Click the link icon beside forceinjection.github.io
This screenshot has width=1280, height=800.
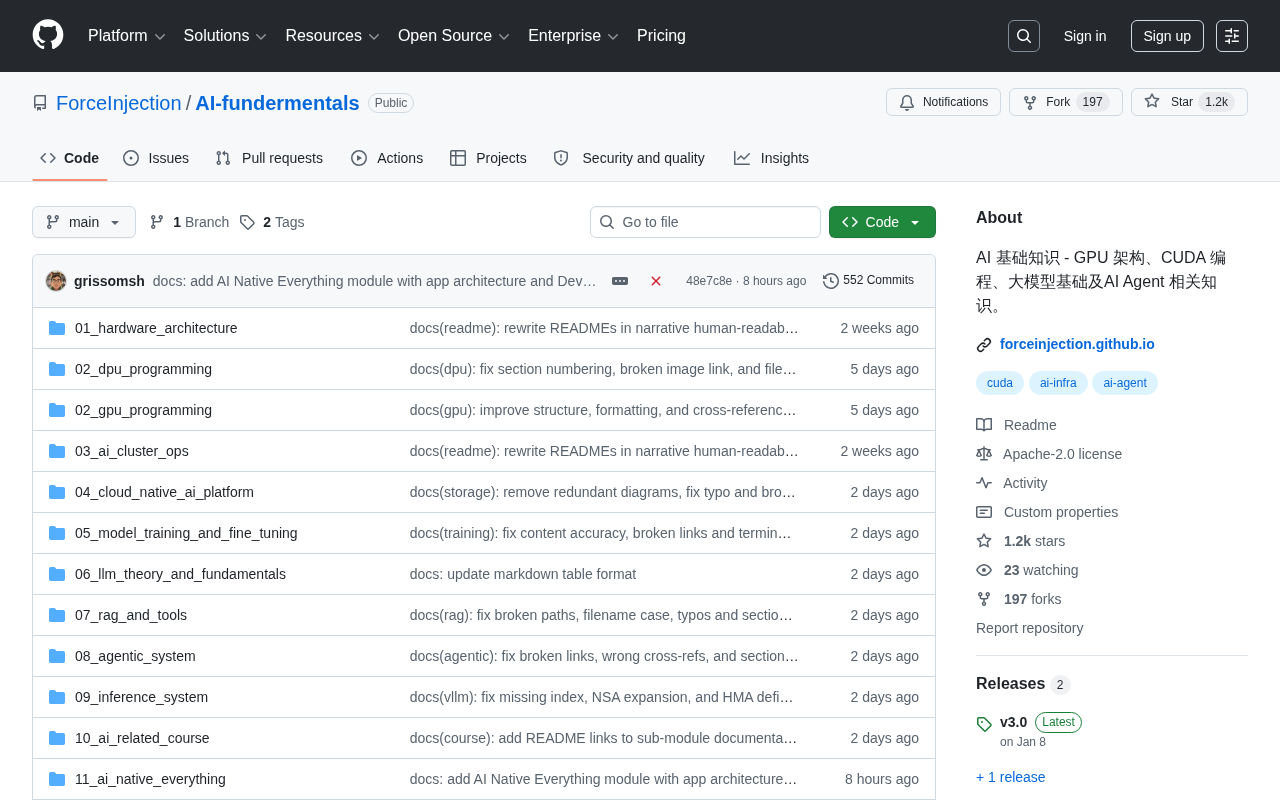pos(984,345)
